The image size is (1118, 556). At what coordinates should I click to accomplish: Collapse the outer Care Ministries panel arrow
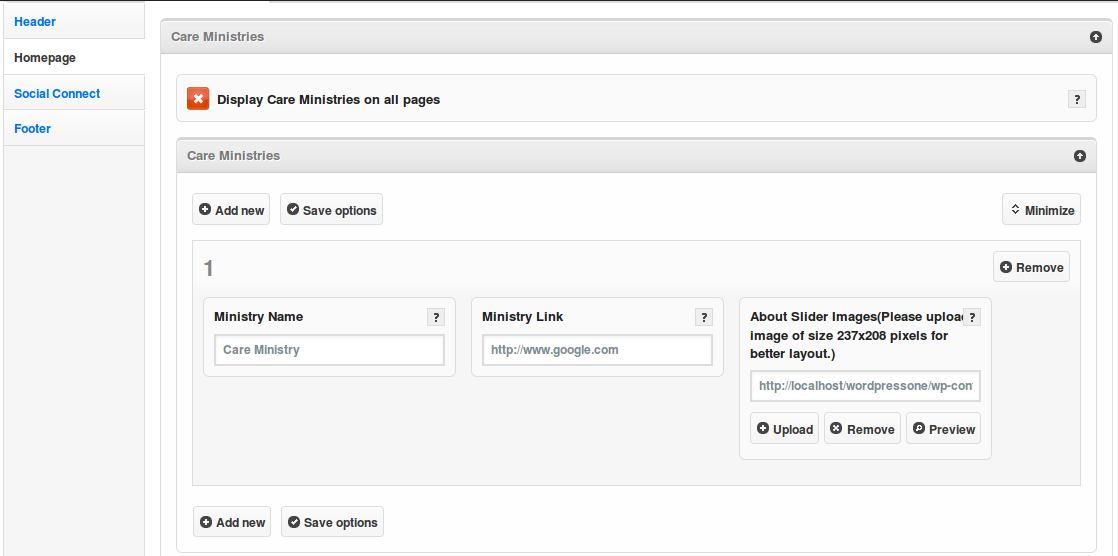1096,37
